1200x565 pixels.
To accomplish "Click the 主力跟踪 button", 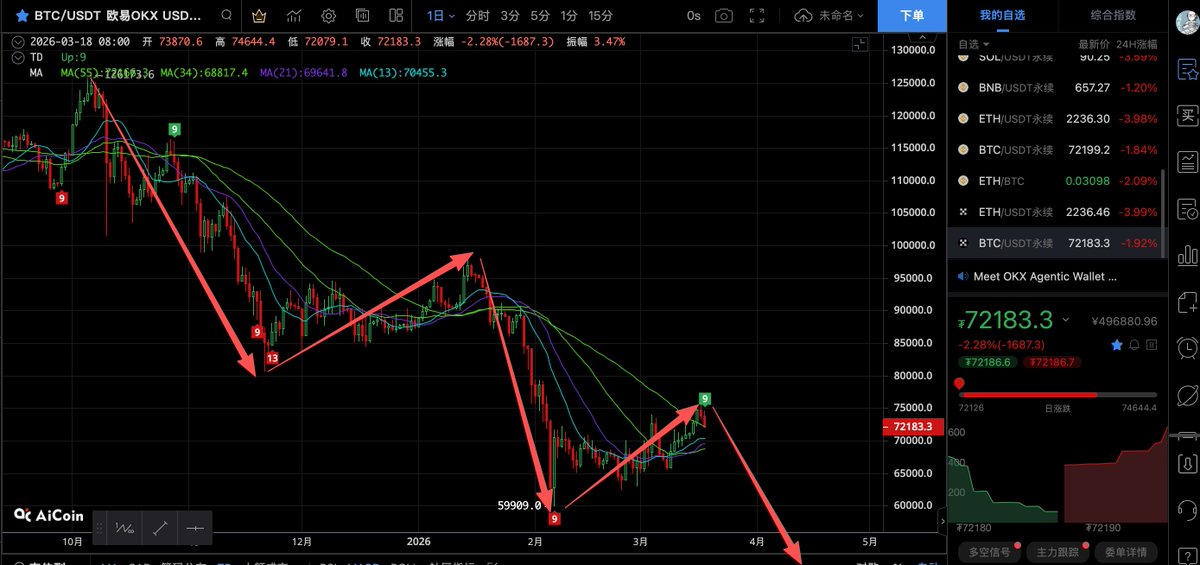I will [x=1057, y=551].
